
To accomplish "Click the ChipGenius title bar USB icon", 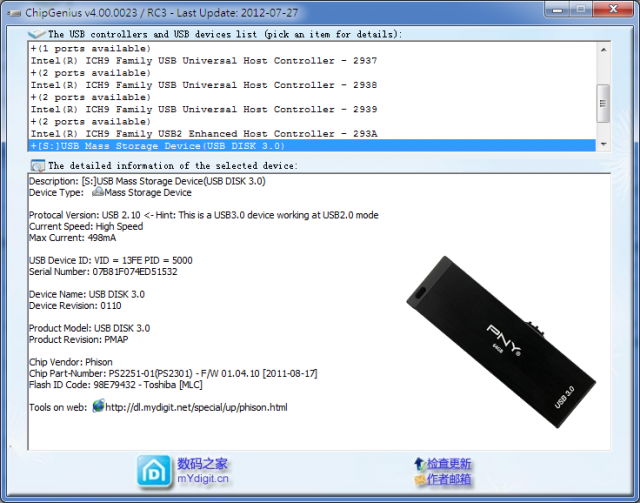I will pyautogui.click(x=14, y=13).
